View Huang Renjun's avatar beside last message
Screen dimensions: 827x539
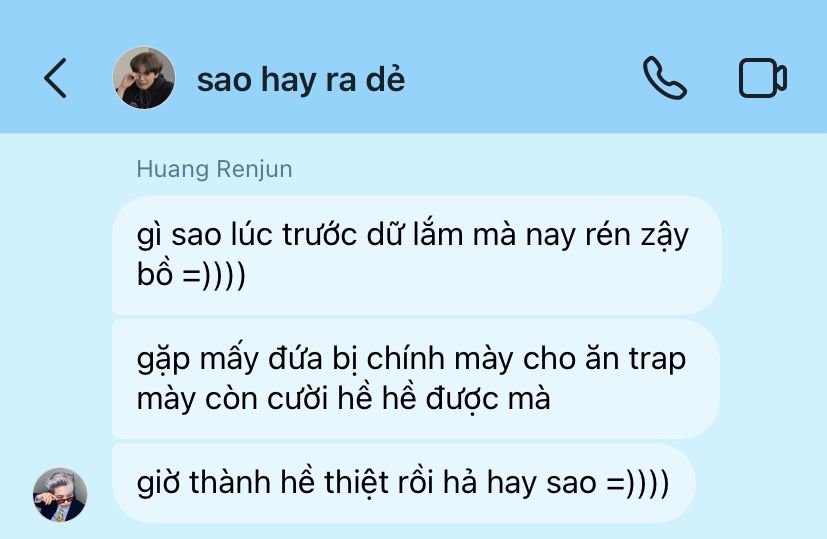[60, 495]
